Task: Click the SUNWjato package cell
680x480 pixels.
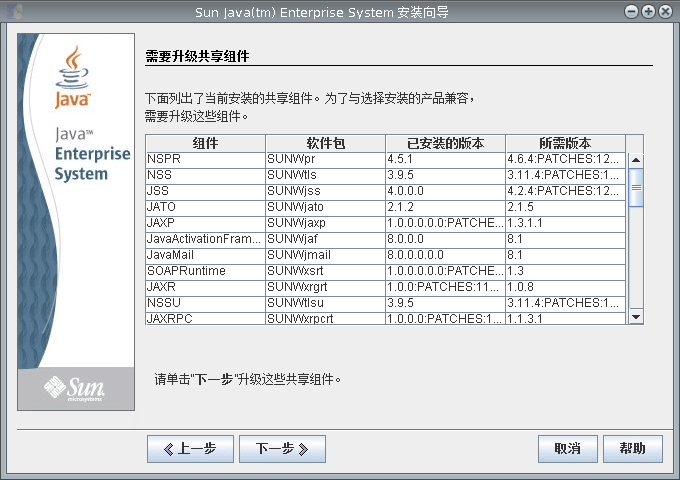Action: pos(326,207)
